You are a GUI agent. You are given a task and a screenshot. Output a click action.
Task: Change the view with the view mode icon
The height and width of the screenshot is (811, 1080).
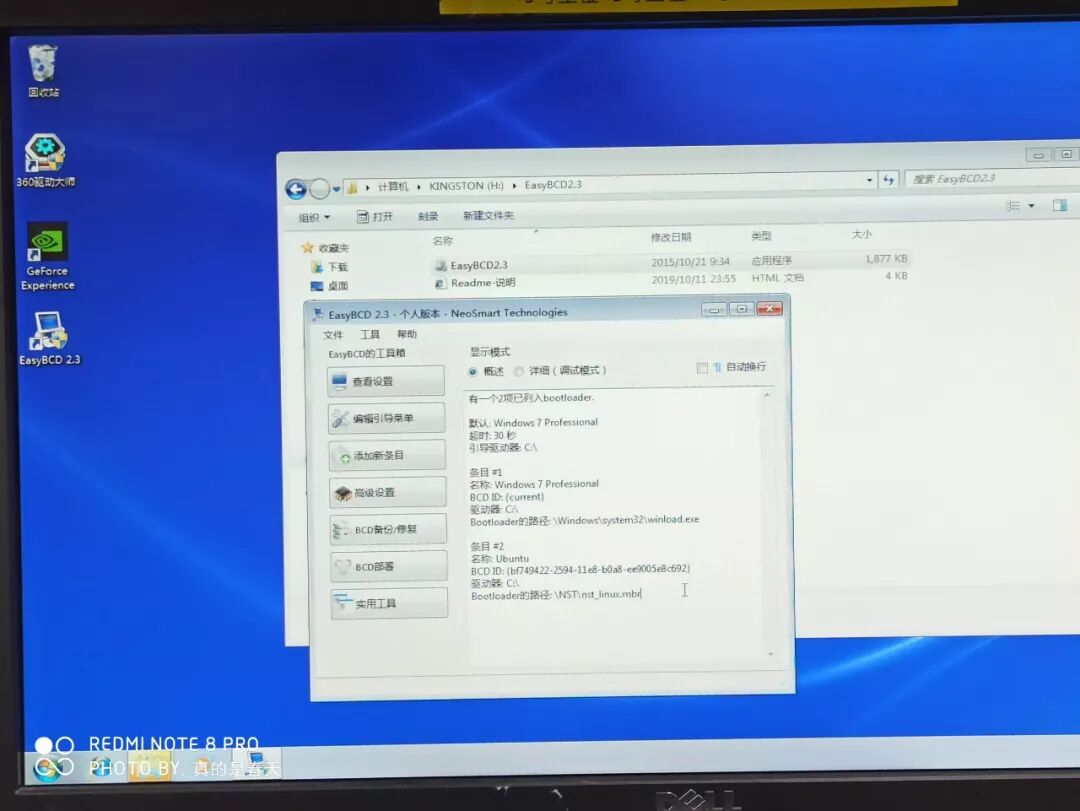point(1012,206)
